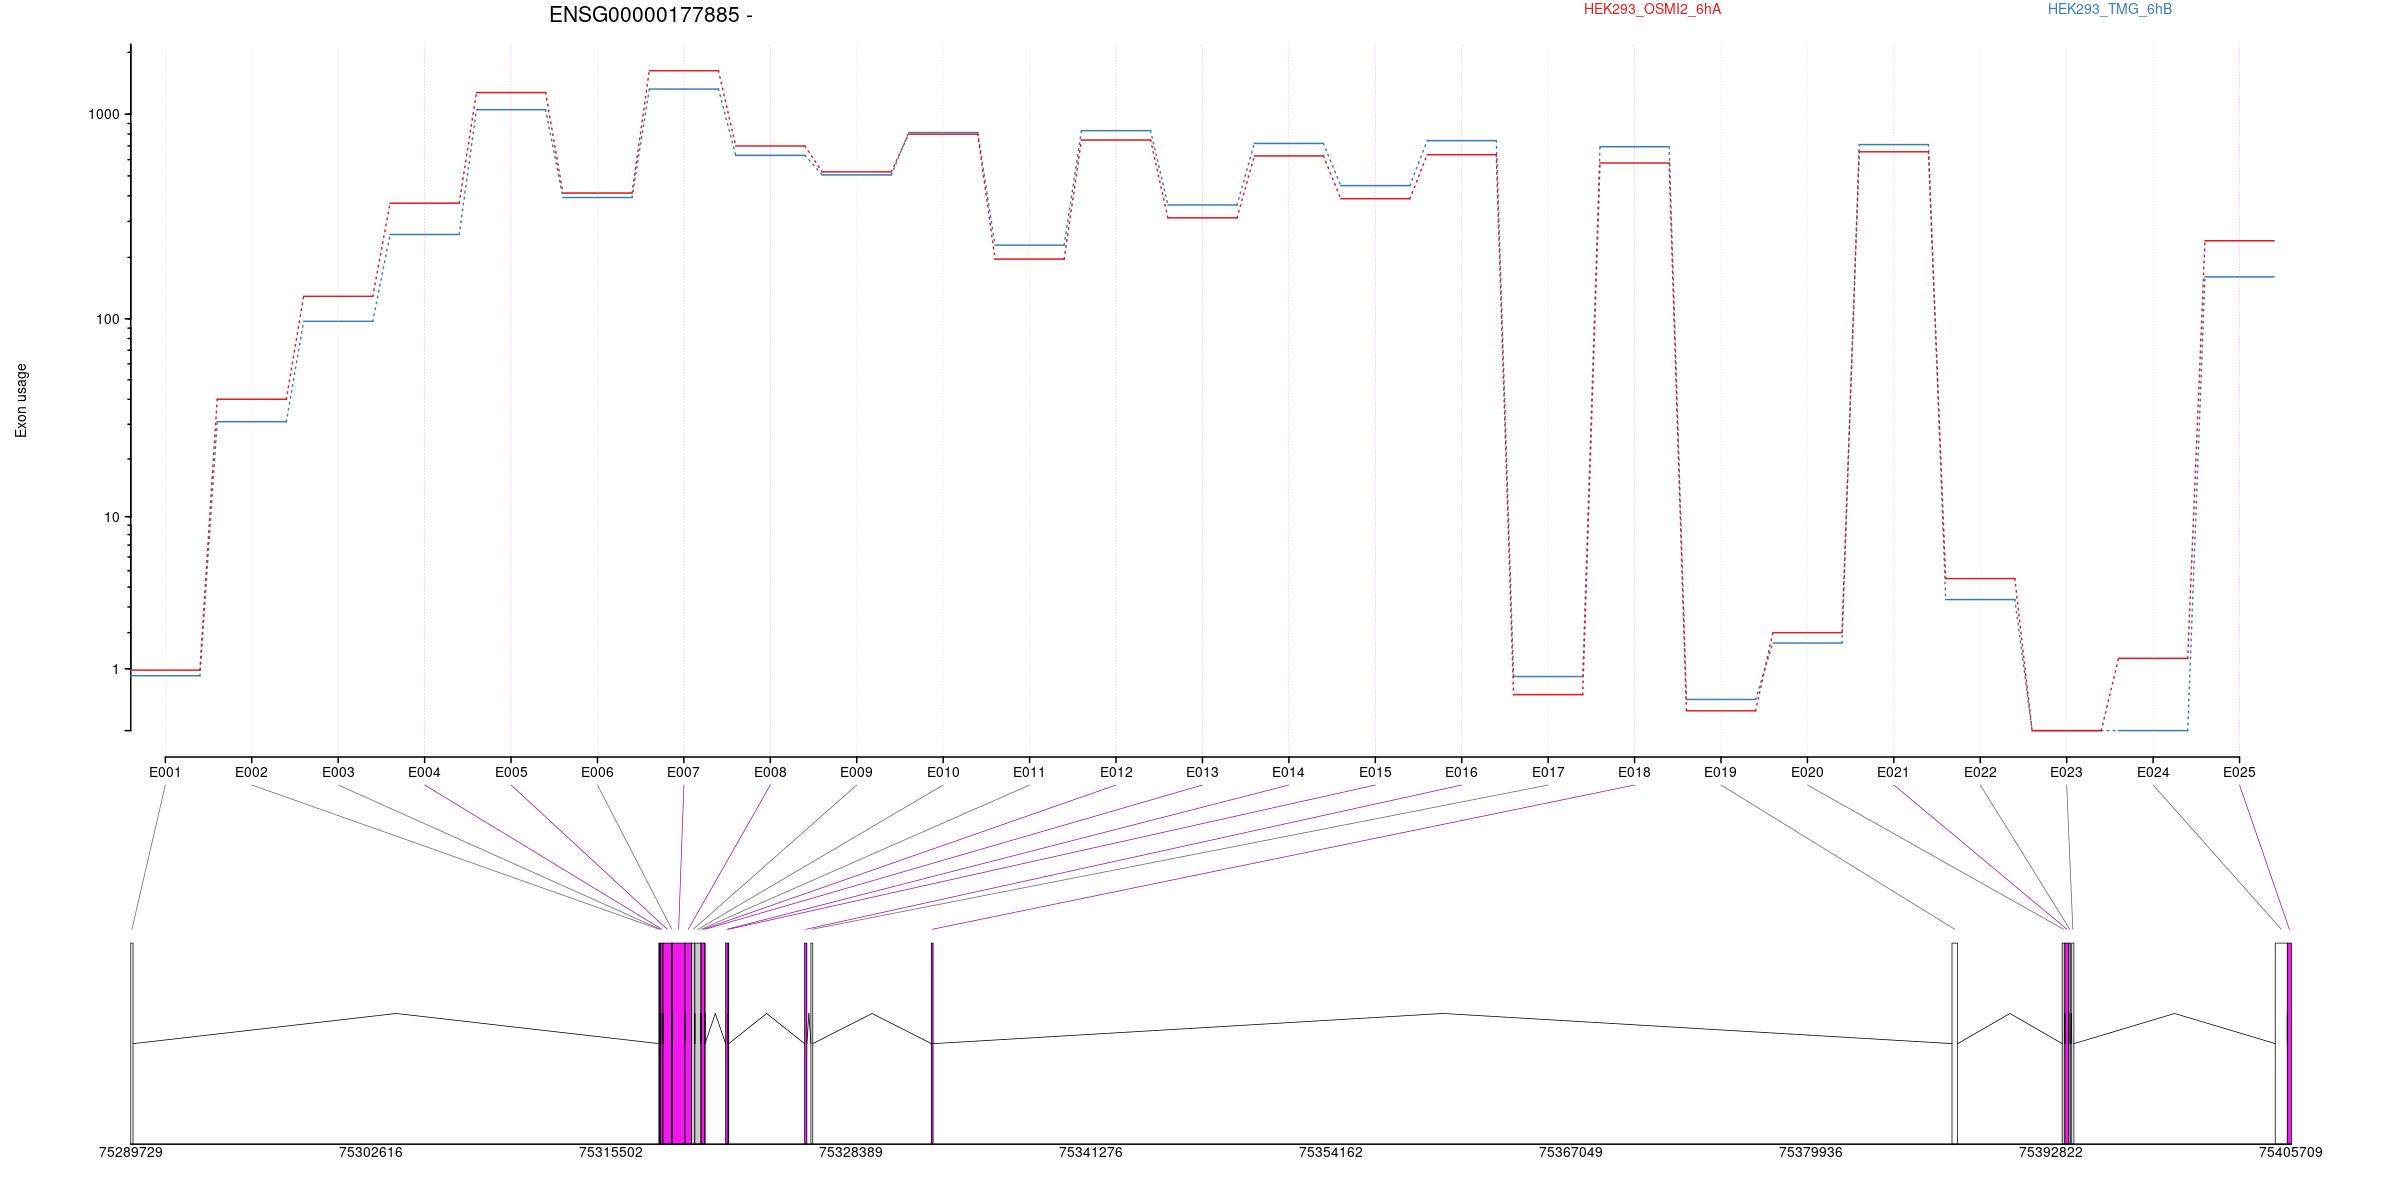
Task: Click the white exon box at gene model start
Action: click(x=132, y=1043)
